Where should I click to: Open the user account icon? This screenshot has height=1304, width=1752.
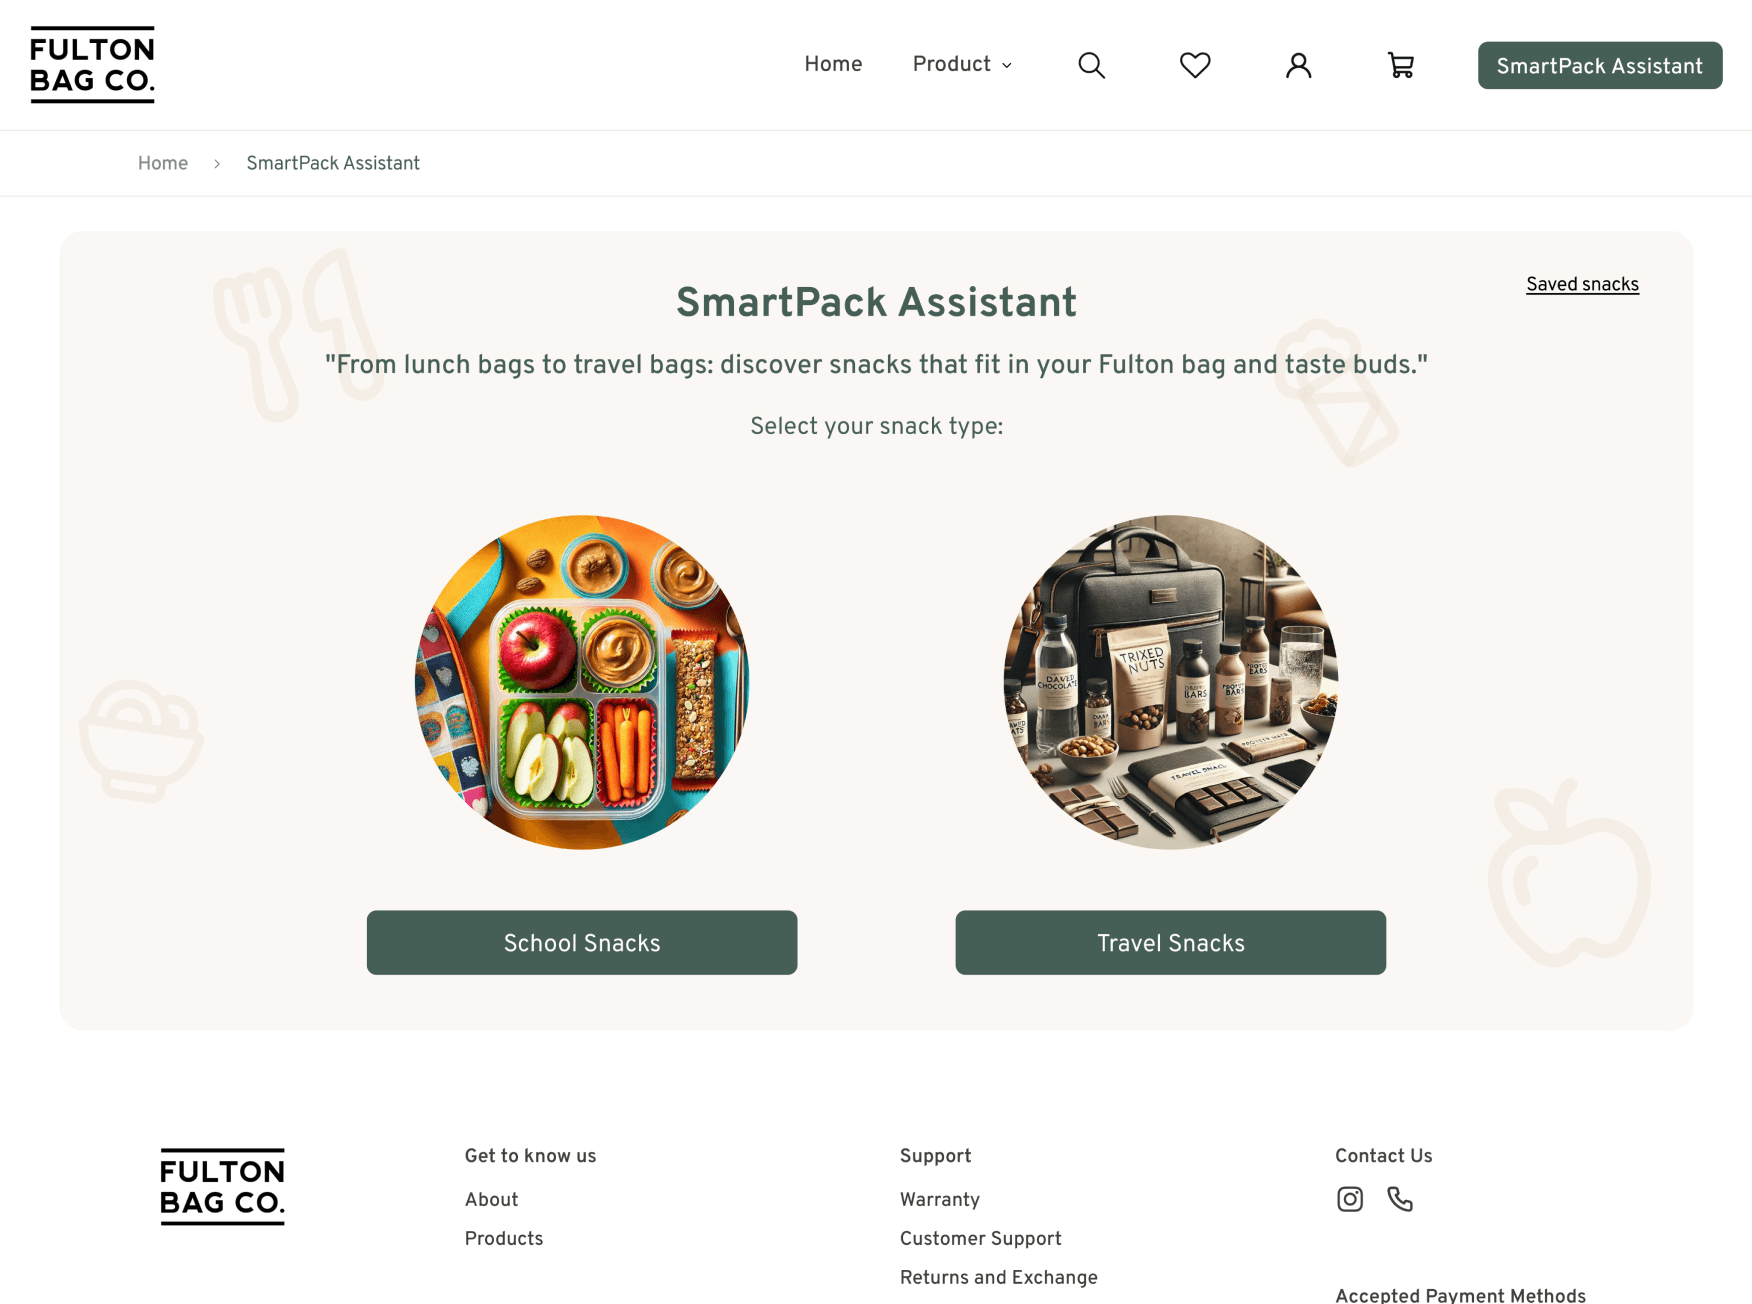click(x=1298, y=65)
